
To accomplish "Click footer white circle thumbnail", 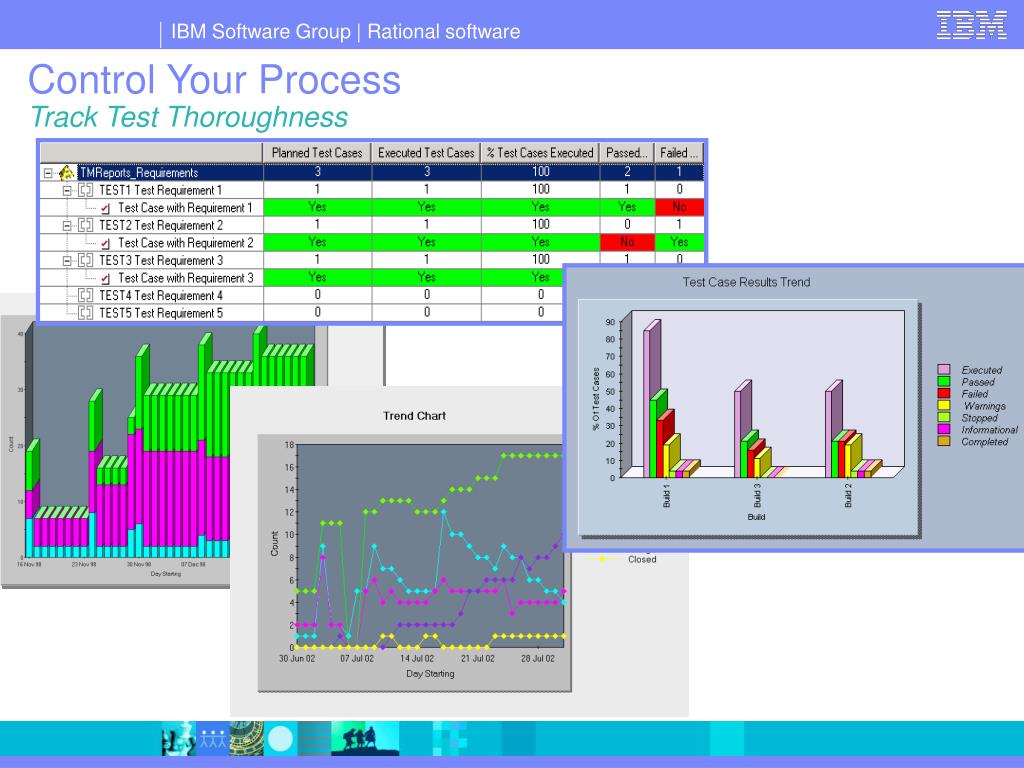I will click(280, 739).
